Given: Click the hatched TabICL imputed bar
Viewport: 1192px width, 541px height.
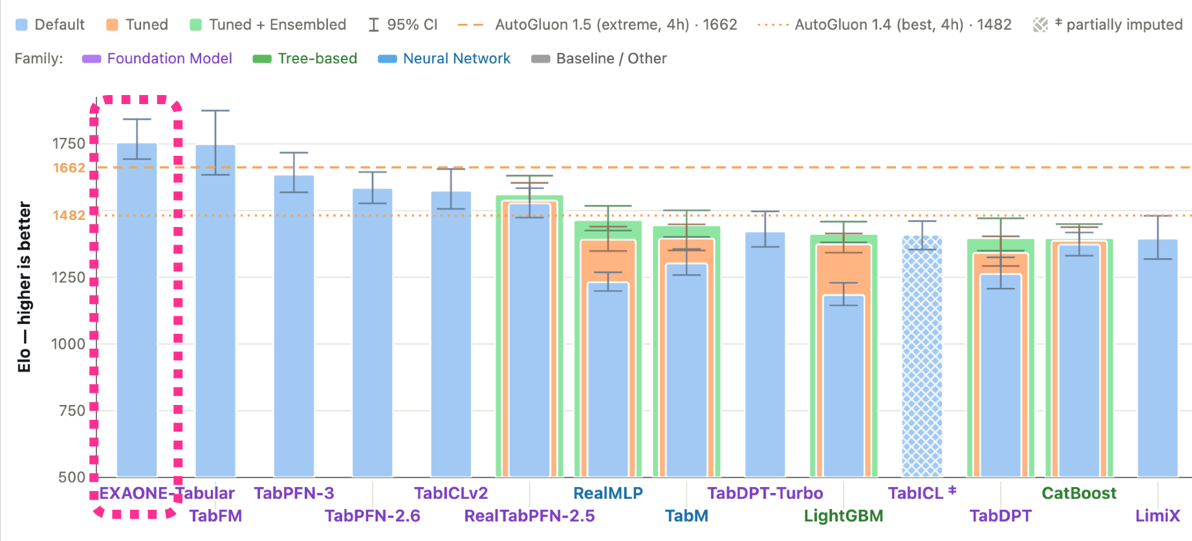Looking at the screenshot, I should tap(922, 356).
